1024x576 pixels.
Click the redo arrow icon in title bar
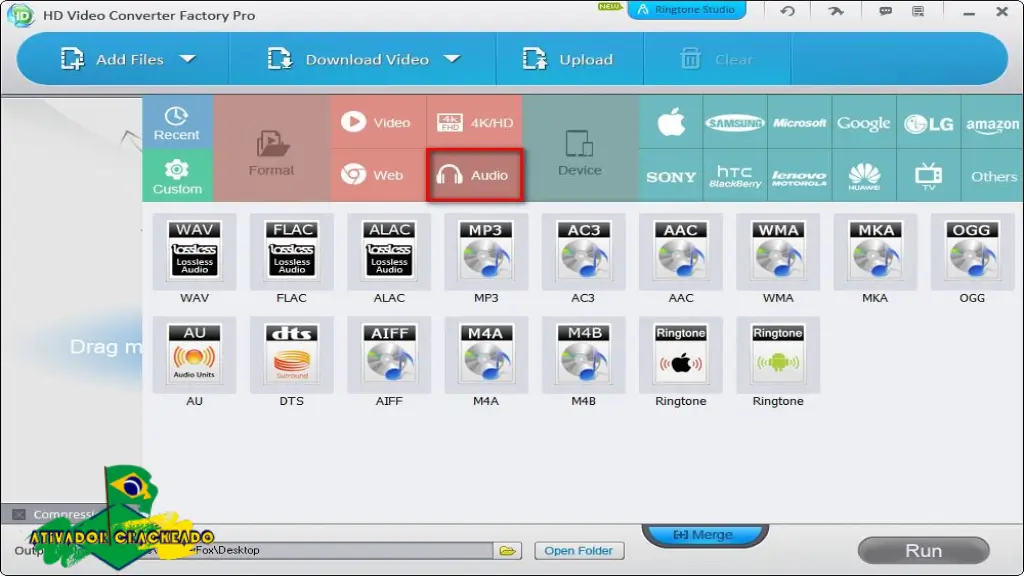836,11
